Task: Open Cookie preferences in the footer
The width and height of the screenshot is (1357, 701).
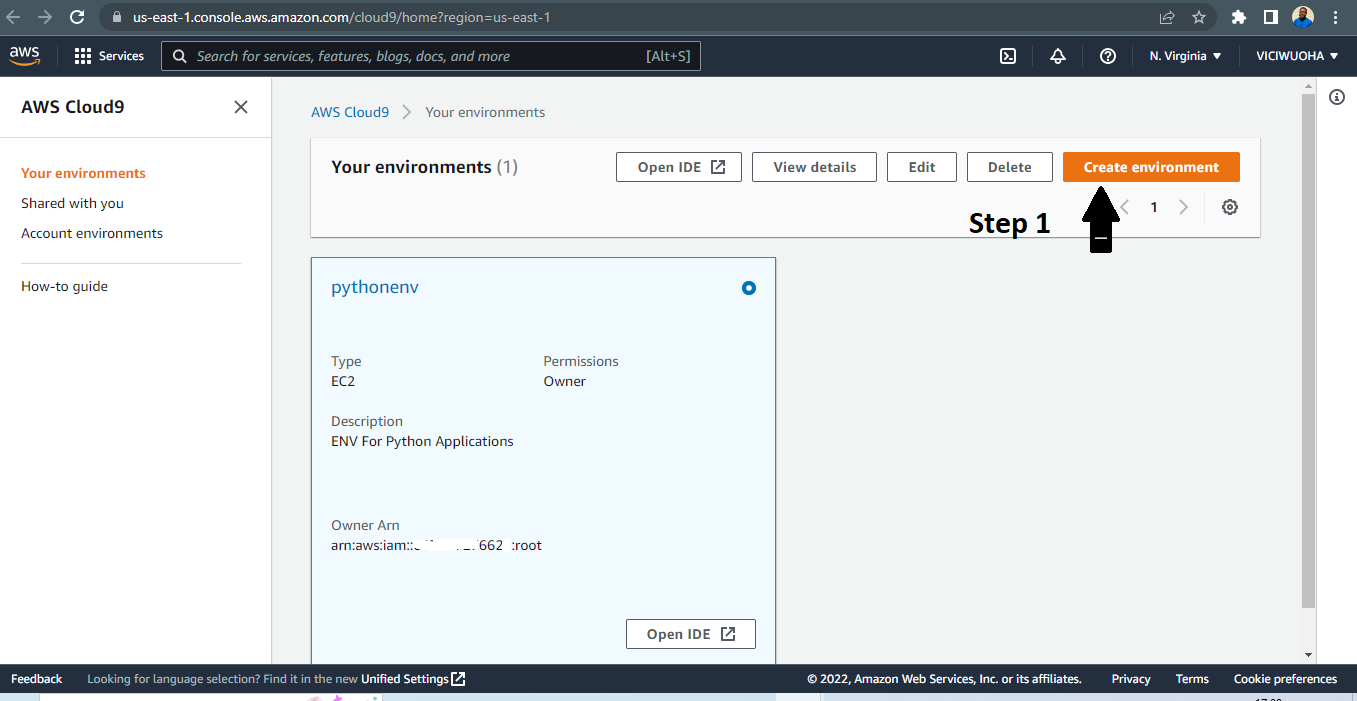Action: 1285,679
